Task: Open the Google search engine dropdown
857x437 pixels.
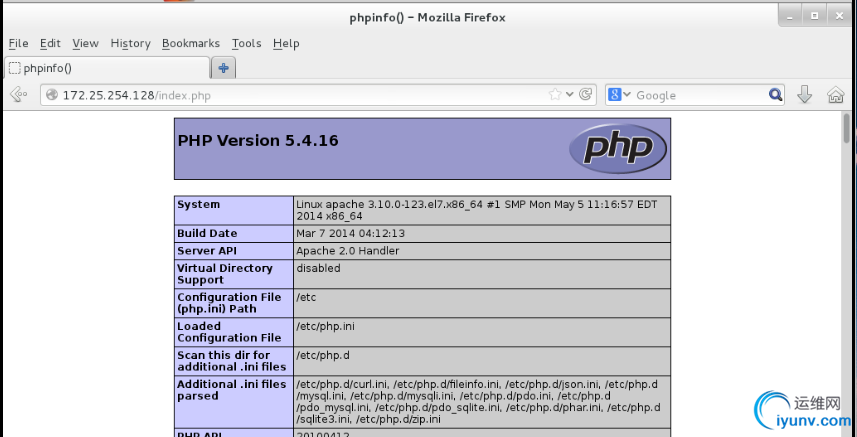Action: tap(619, 95)
